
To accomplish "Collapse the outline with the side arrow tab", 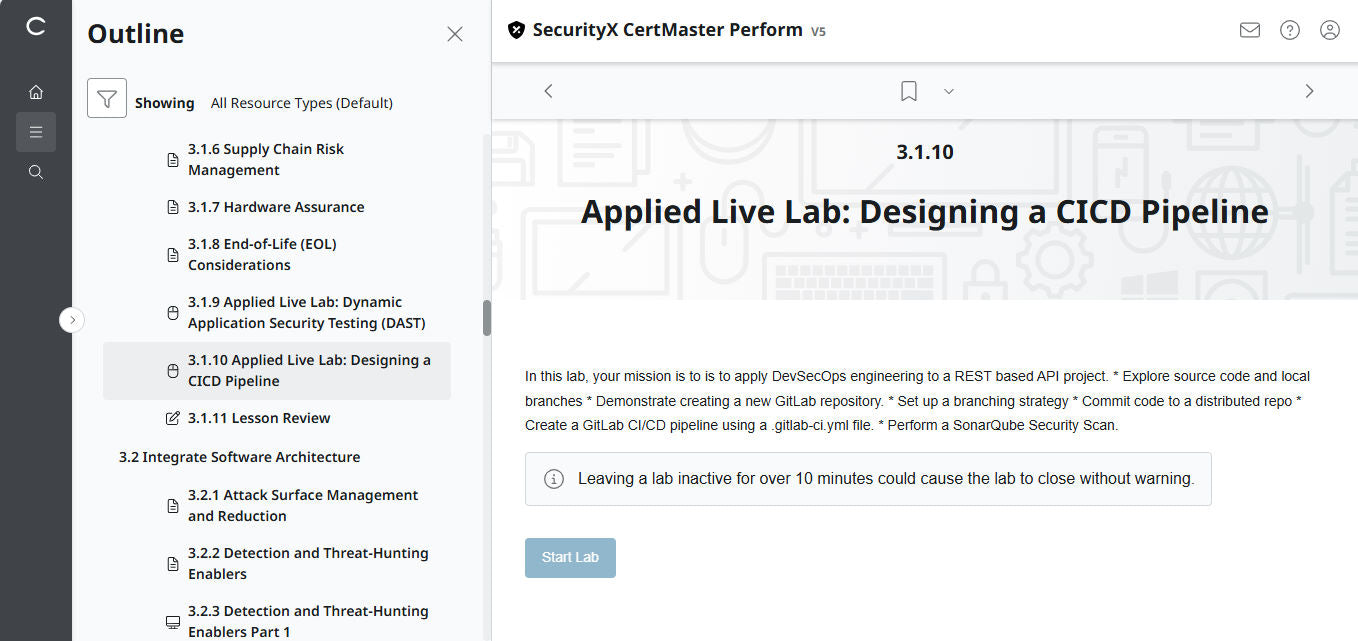I will pos(71,319).
